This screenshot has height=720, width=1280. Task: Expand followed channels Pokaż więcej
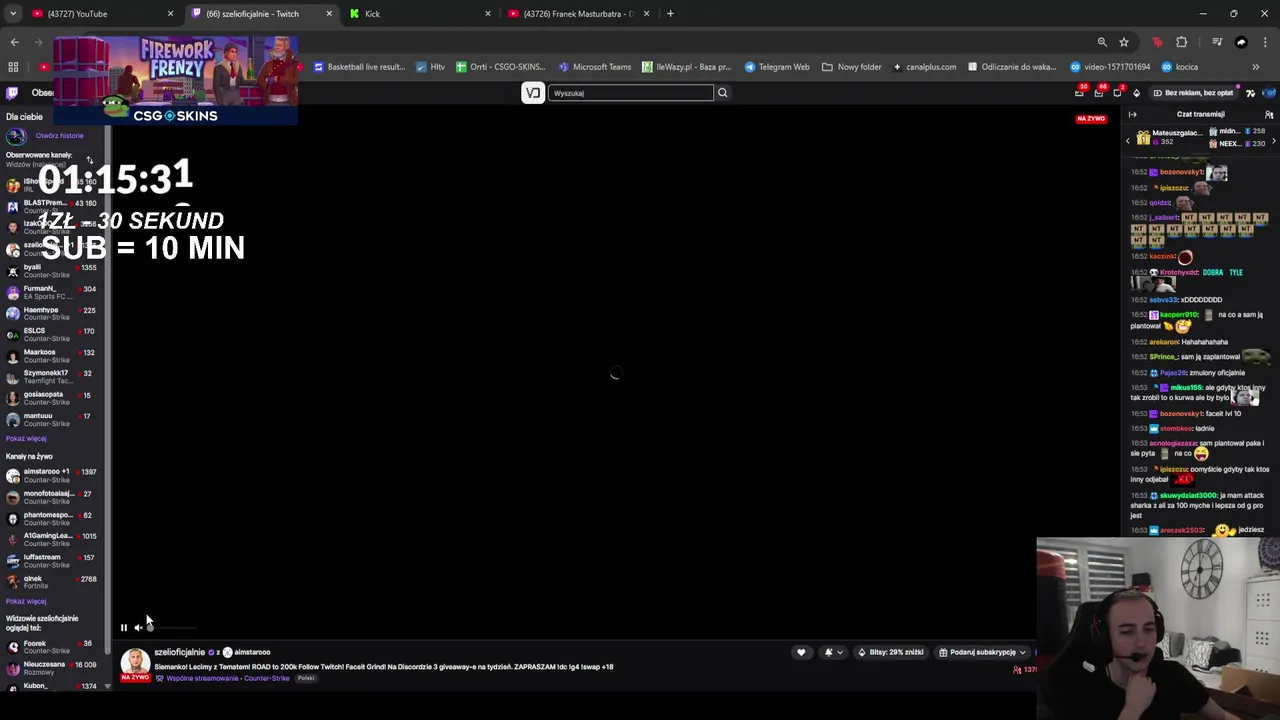[26, 439]
